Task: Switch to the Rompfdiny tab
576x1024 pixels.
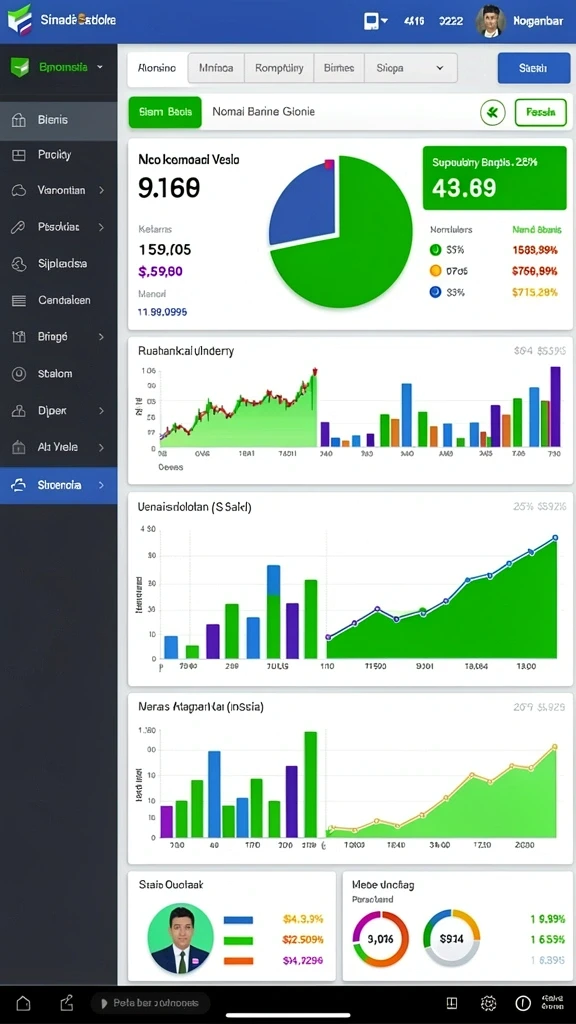Action: [279, 68]
